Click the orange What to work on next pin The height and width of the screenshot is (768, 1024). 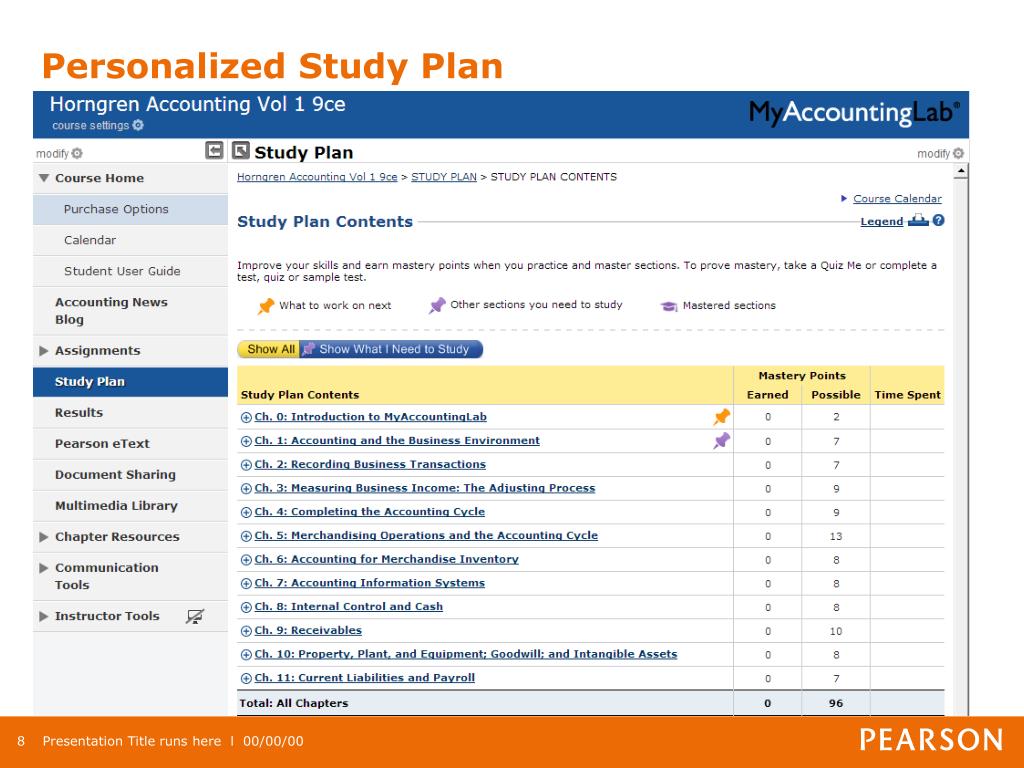click(x=266, y=306)
